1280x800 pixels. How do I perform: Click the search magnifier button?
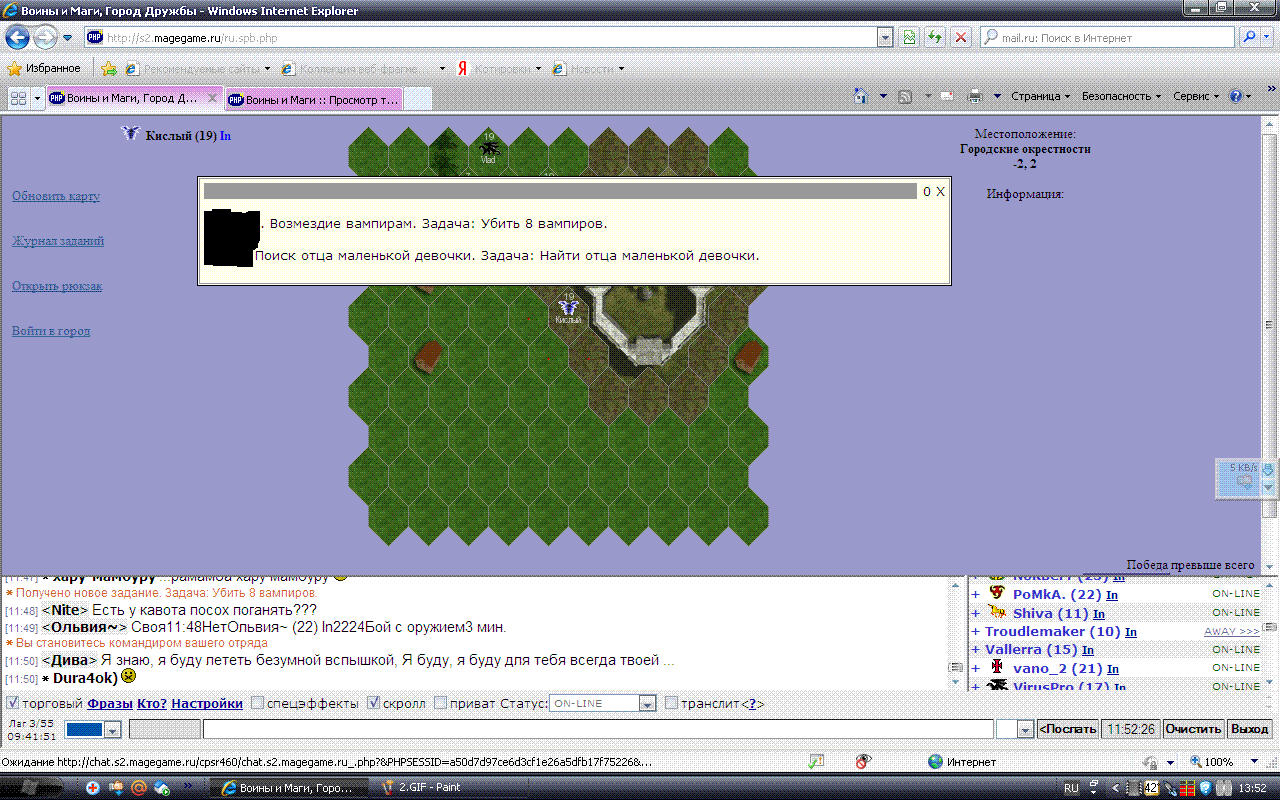point(1250,38)
